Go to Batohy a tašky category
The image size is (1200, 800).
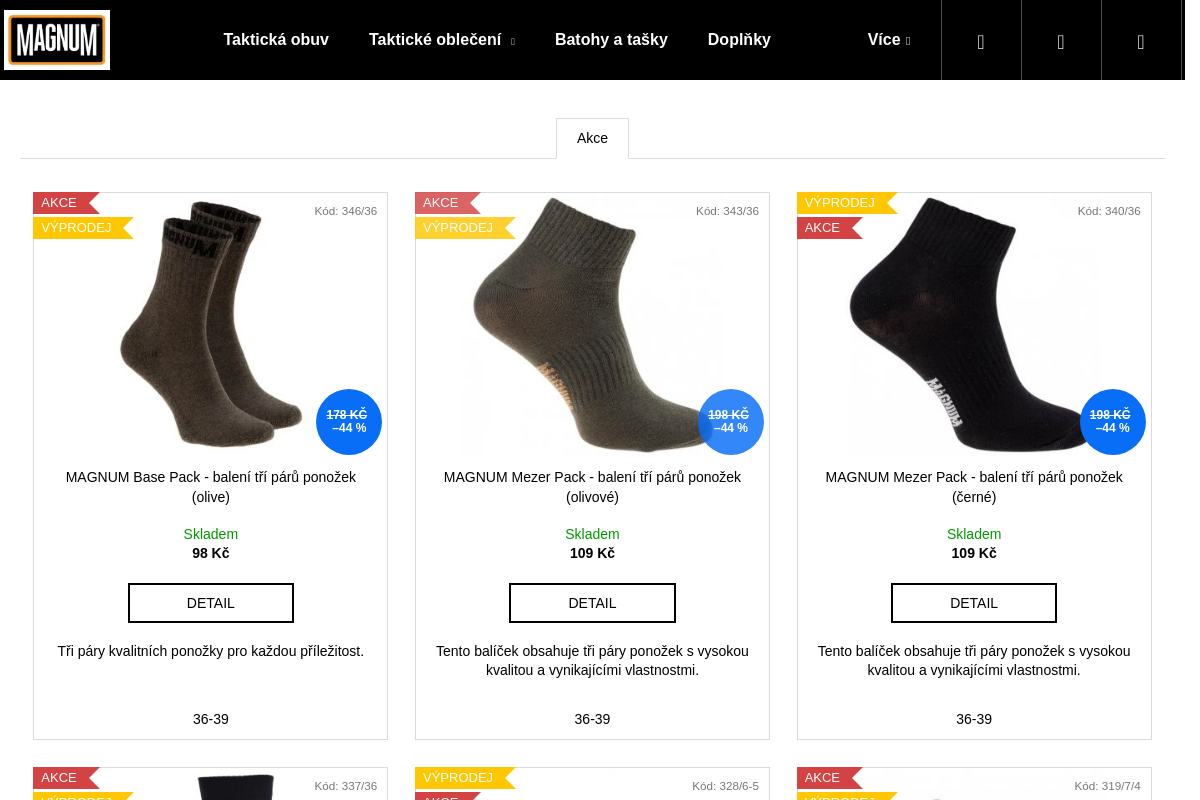[x=611, y=40]
